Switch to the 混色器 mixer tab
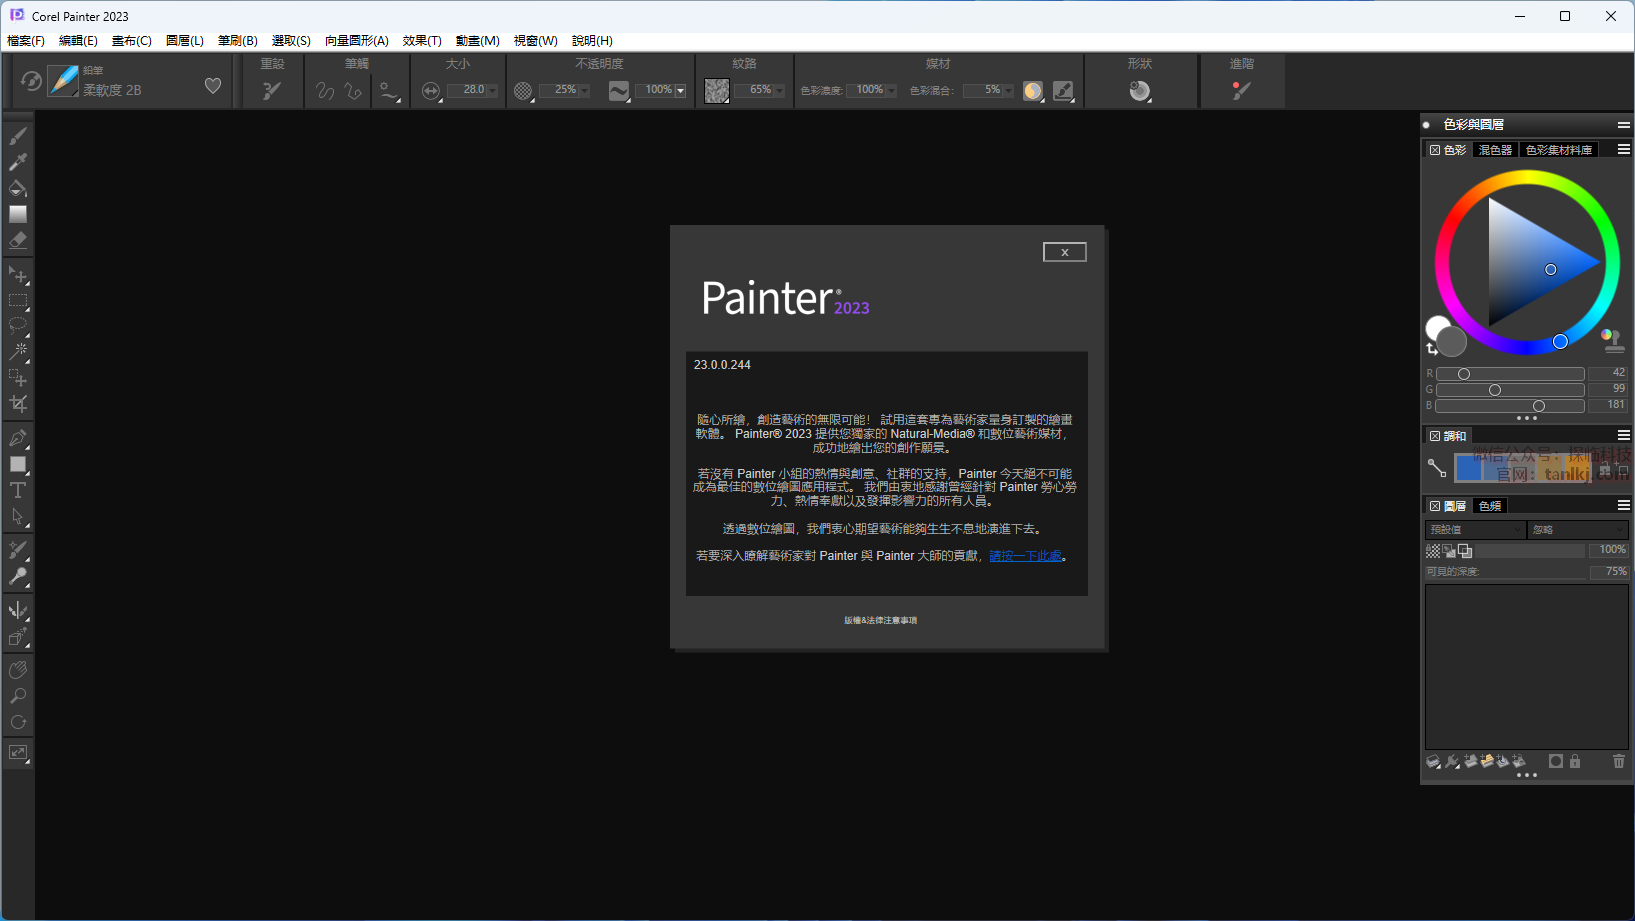 1495,150
